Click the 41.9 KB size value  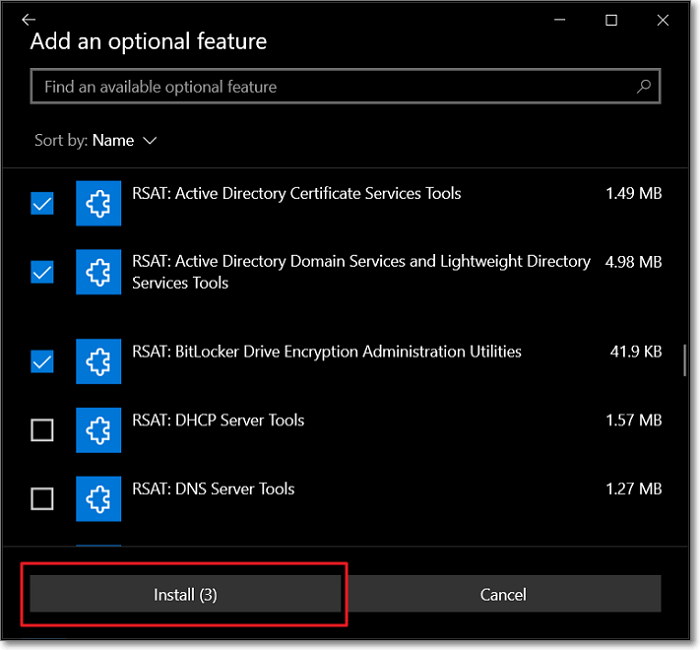tap(636, 352)
